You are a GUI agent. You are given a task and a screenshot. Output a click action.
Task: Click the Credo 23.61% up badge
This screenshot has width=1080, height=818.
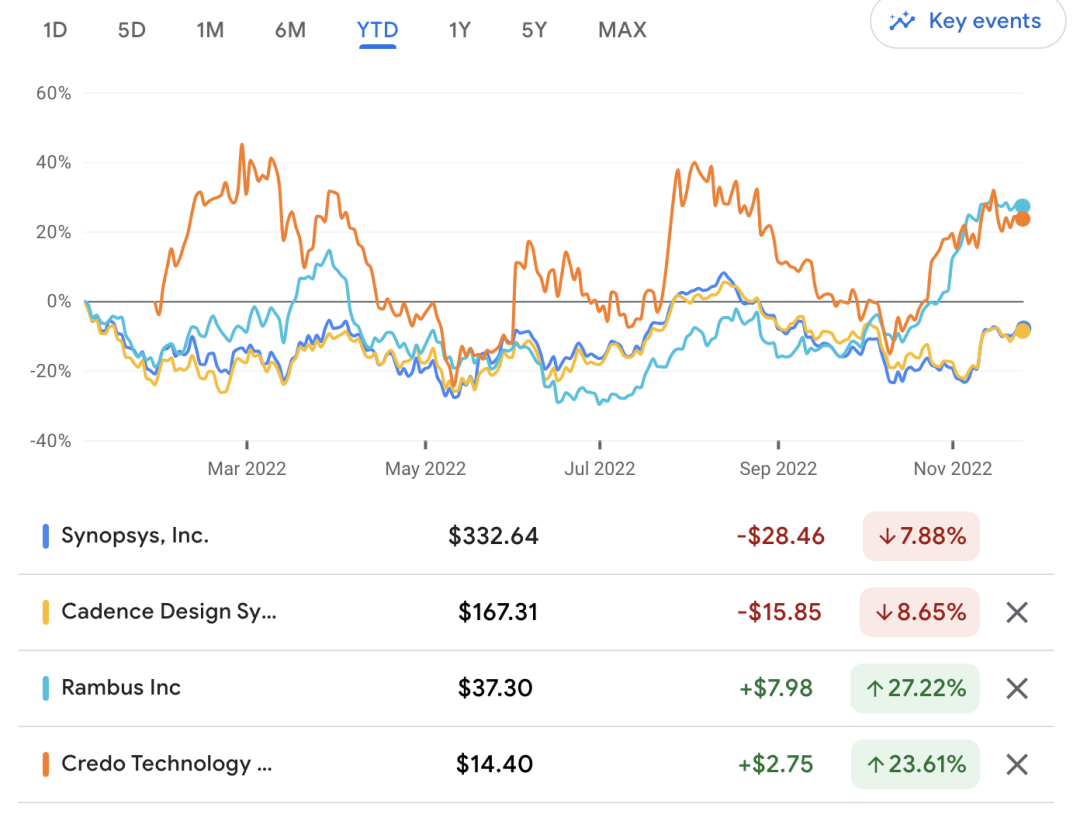coord(915,764)
